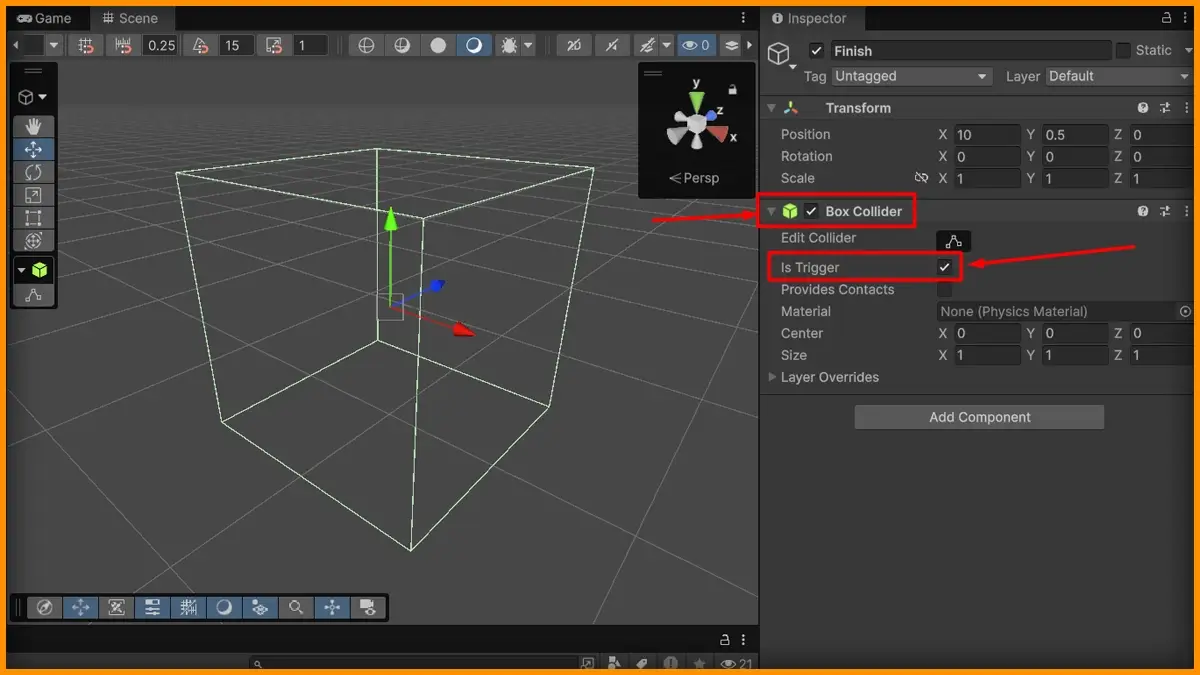Open the debug draw mode dropdown arrow
The height and width of the screenshot is (675, 1200).
click(528, 45)
